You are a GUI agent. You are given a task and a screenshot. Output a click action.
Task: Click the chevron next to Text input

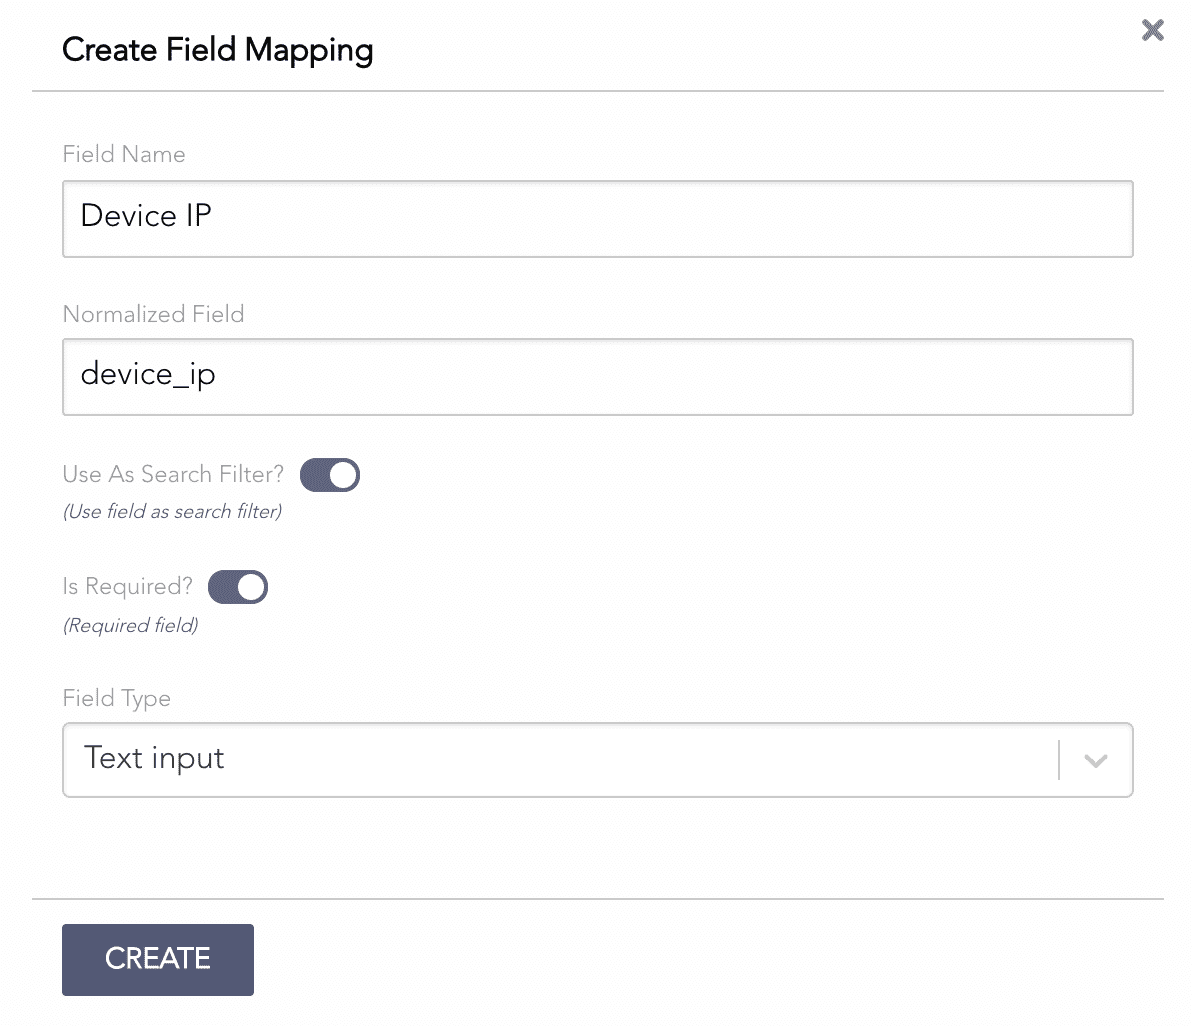[1095, 760]
